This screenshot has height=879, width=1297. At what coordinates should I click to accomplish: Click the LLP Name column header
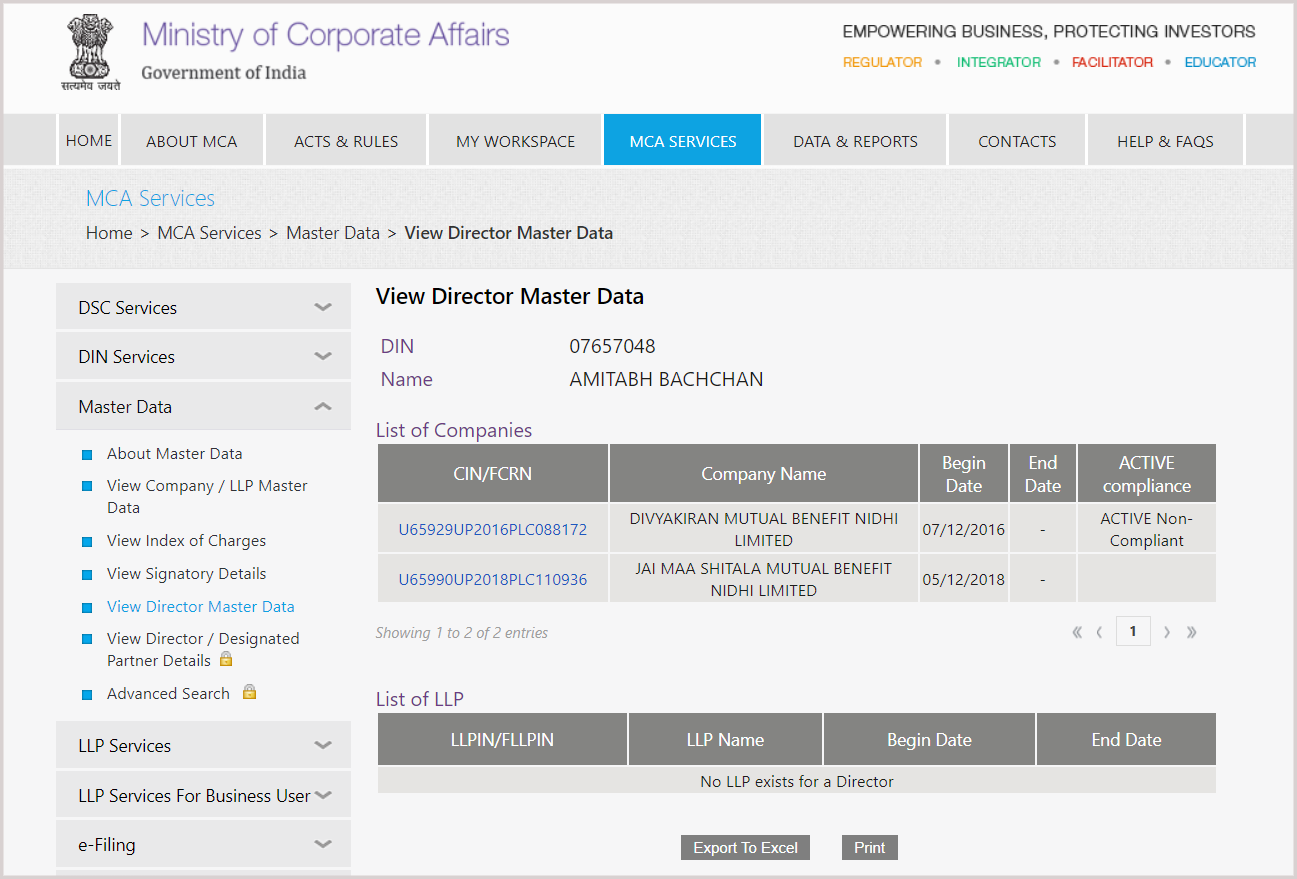(x=725, y=740)
